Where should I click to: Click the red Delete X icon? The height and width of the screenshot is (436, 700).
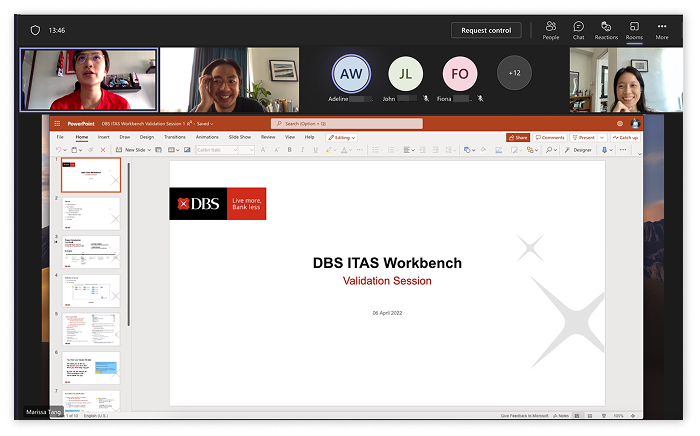click(x=103, y=150)
